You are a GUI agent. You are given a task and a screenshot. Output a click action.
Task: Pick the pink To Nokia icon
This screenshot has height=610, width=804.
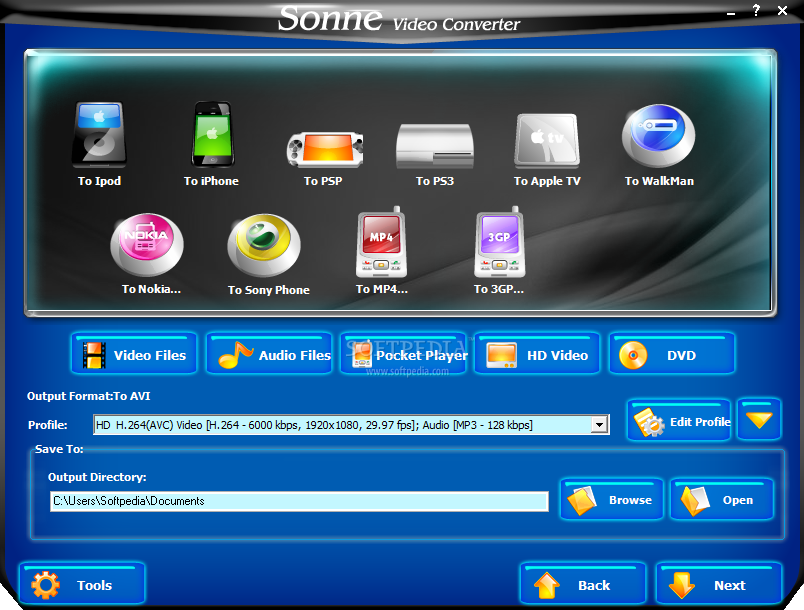(147, 245)
